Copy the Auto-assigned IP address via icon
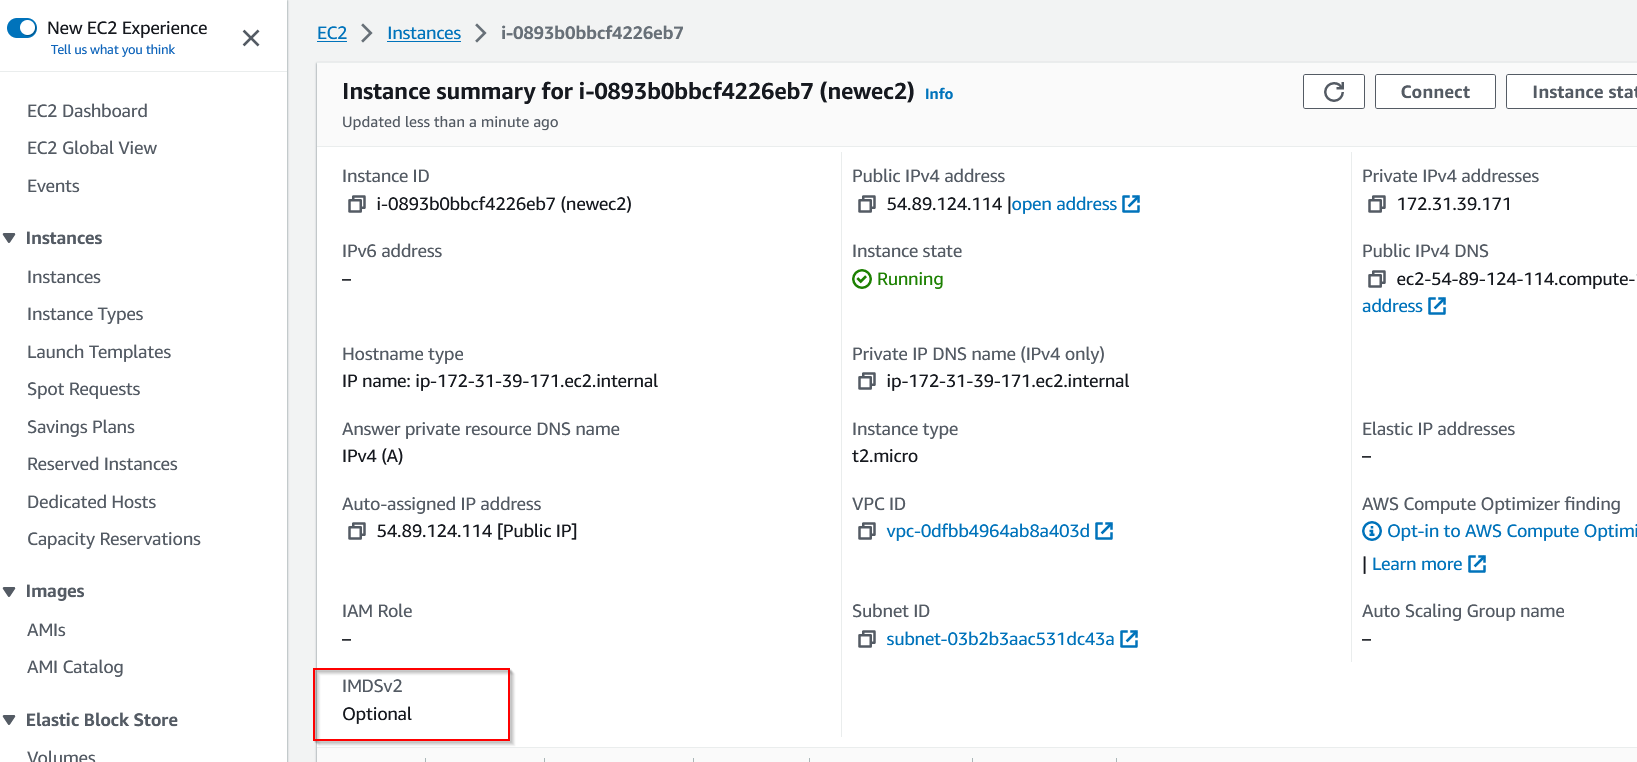Image resolution: width=1637 pixels, height=762 pixels. tap(356, 530)
